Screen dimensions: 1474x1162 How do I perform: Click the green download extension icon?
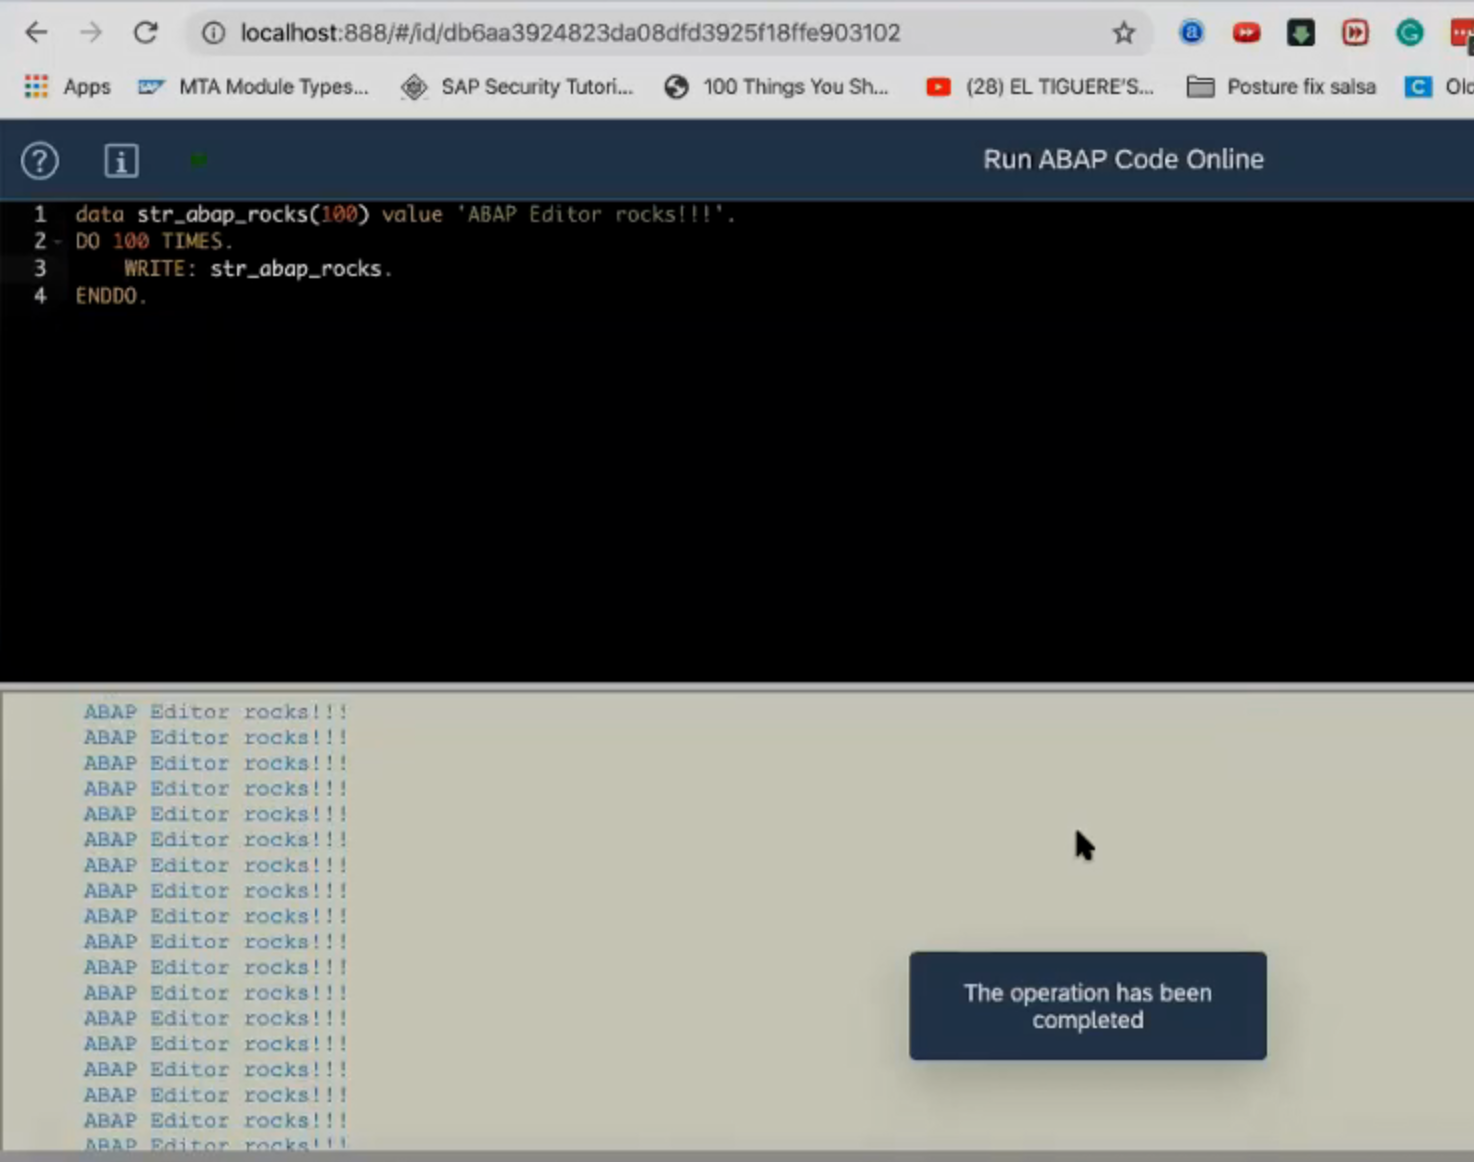[x=1300, y=32]
